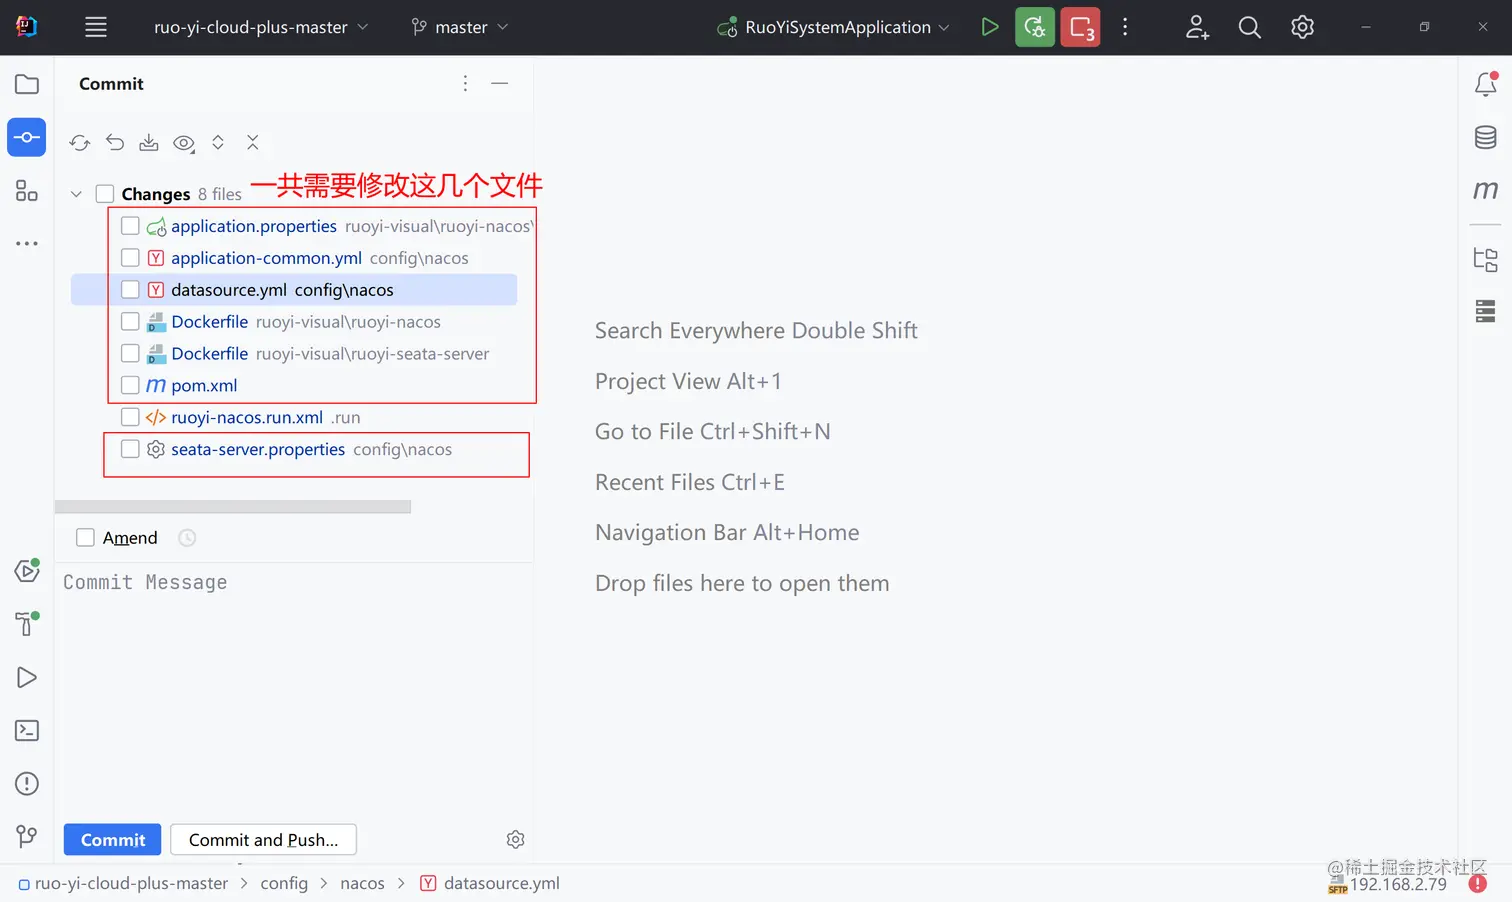Image resolution: width=1512 pixels, height=902 pixels.
Task: Show more tool windows ellipsis
Action: [27, 243]
